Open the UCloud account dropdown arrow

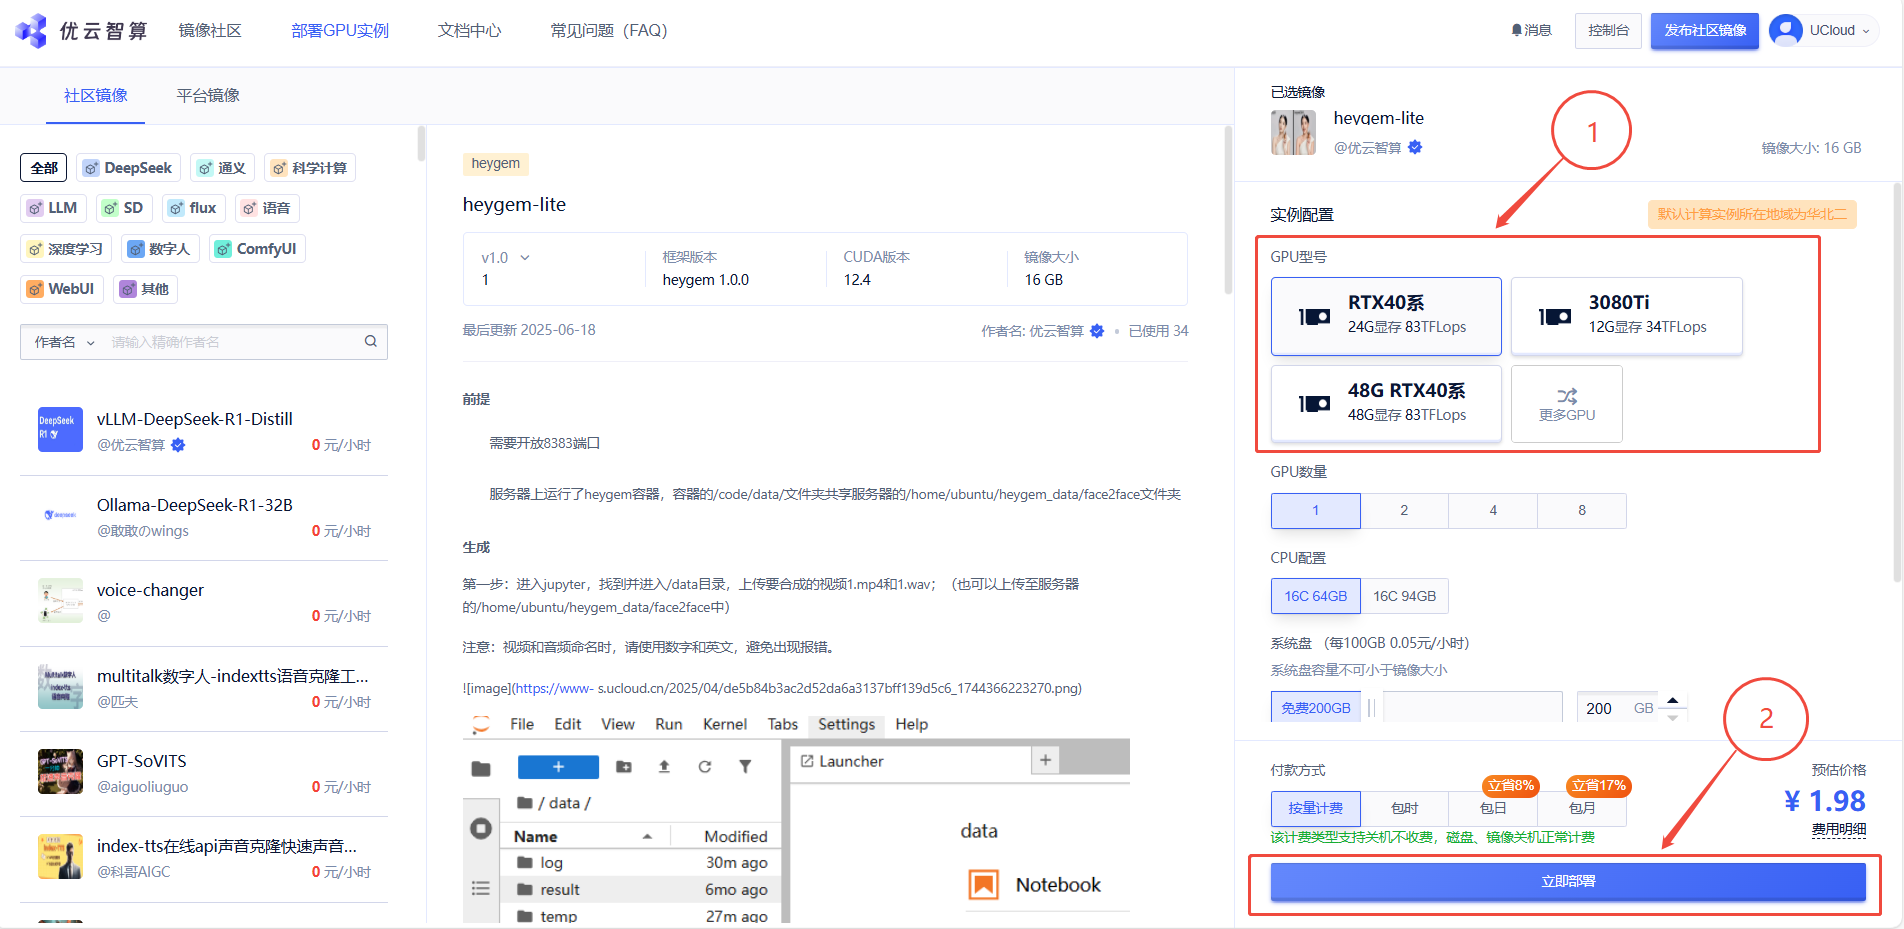point(1865,31)
